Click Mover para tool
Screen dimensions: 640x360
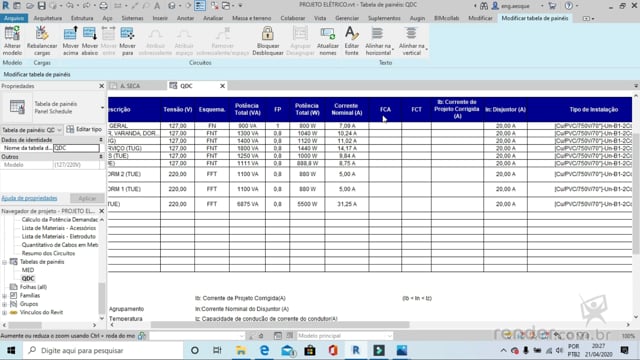coord(127,40)
